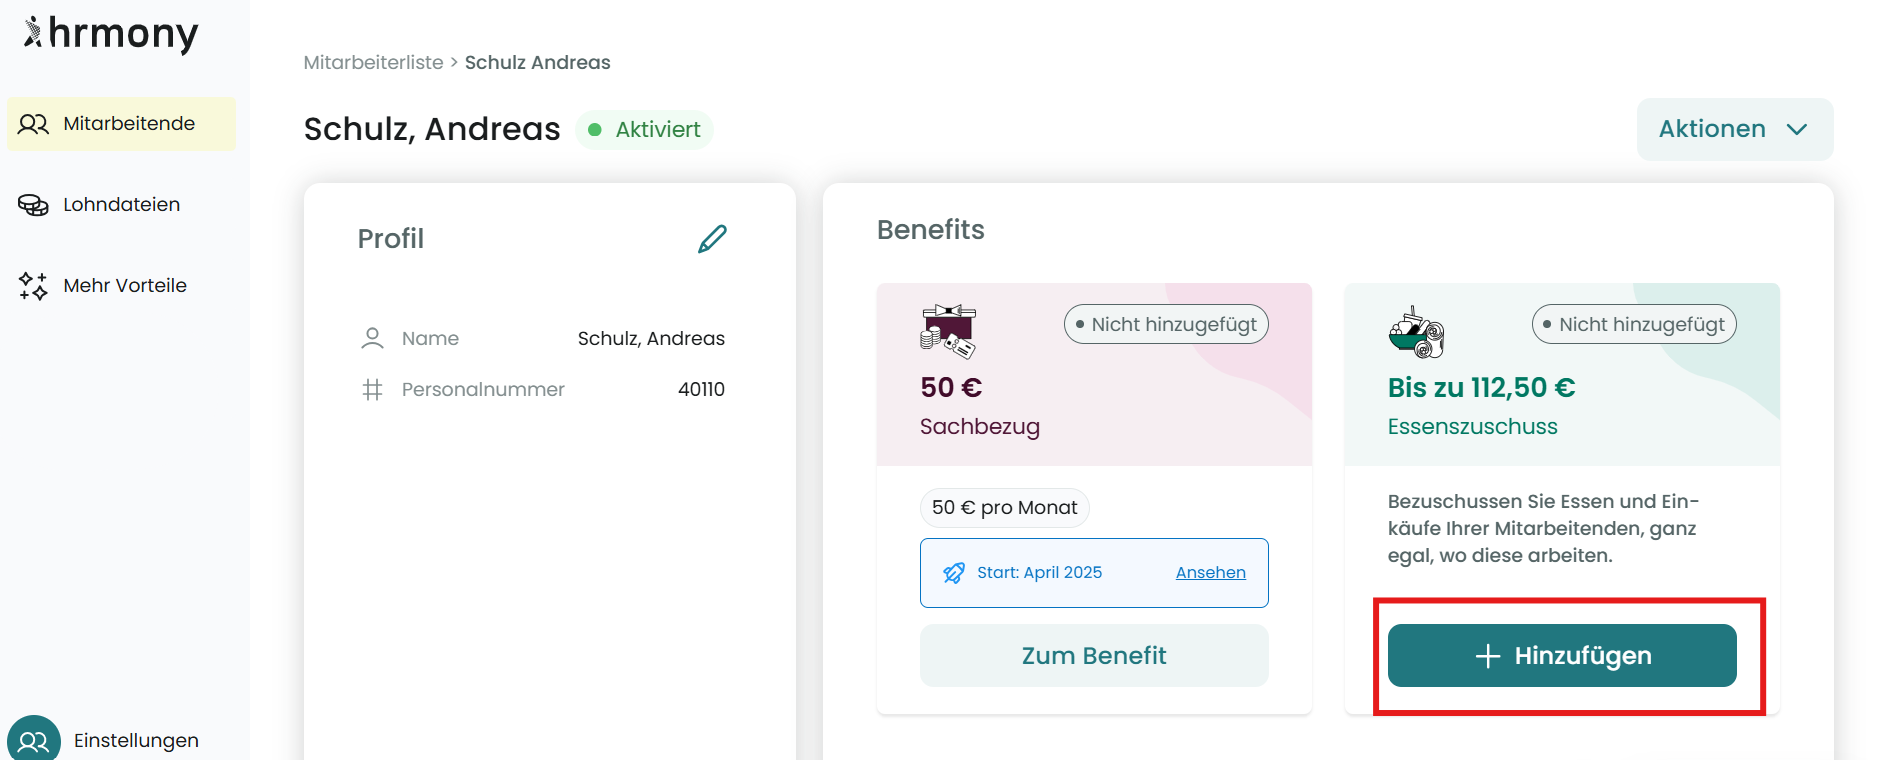Go to Mehr Vorteile section

click(x=124, y=286)
